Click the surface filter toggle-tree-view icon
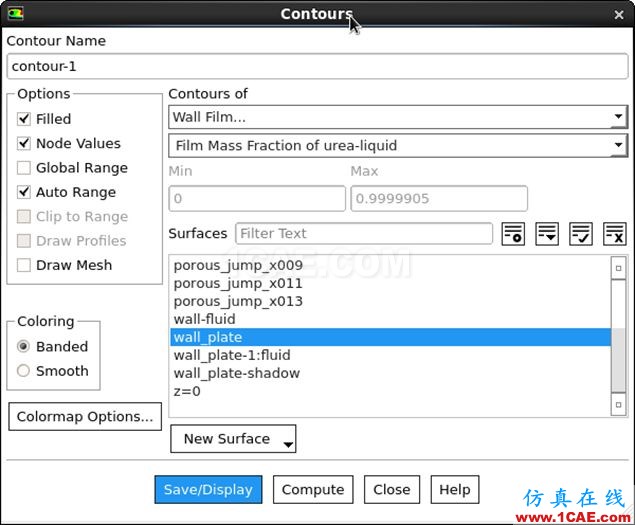Screen dimensions: 635x525 (x=547, y=234)
